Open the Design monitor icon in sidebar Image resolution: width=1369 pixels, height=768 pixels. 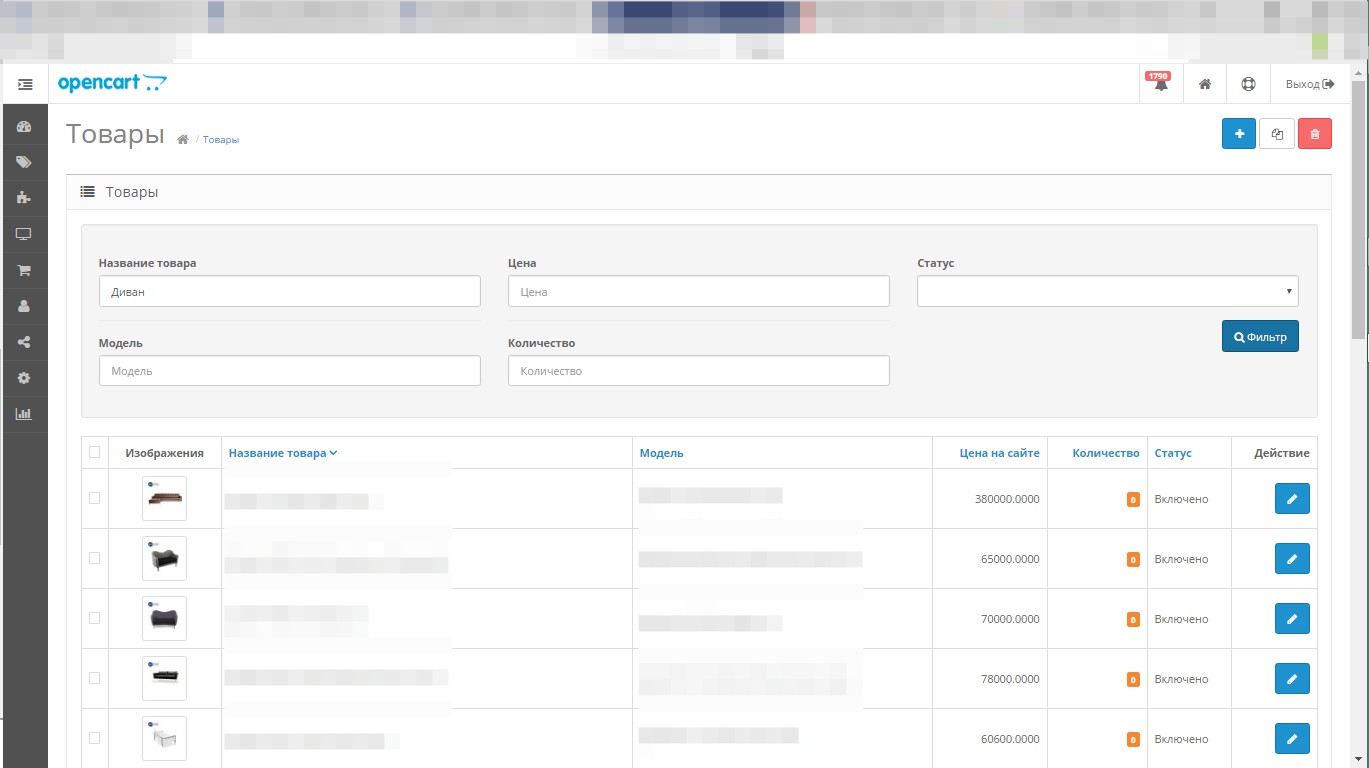[24, 234]
